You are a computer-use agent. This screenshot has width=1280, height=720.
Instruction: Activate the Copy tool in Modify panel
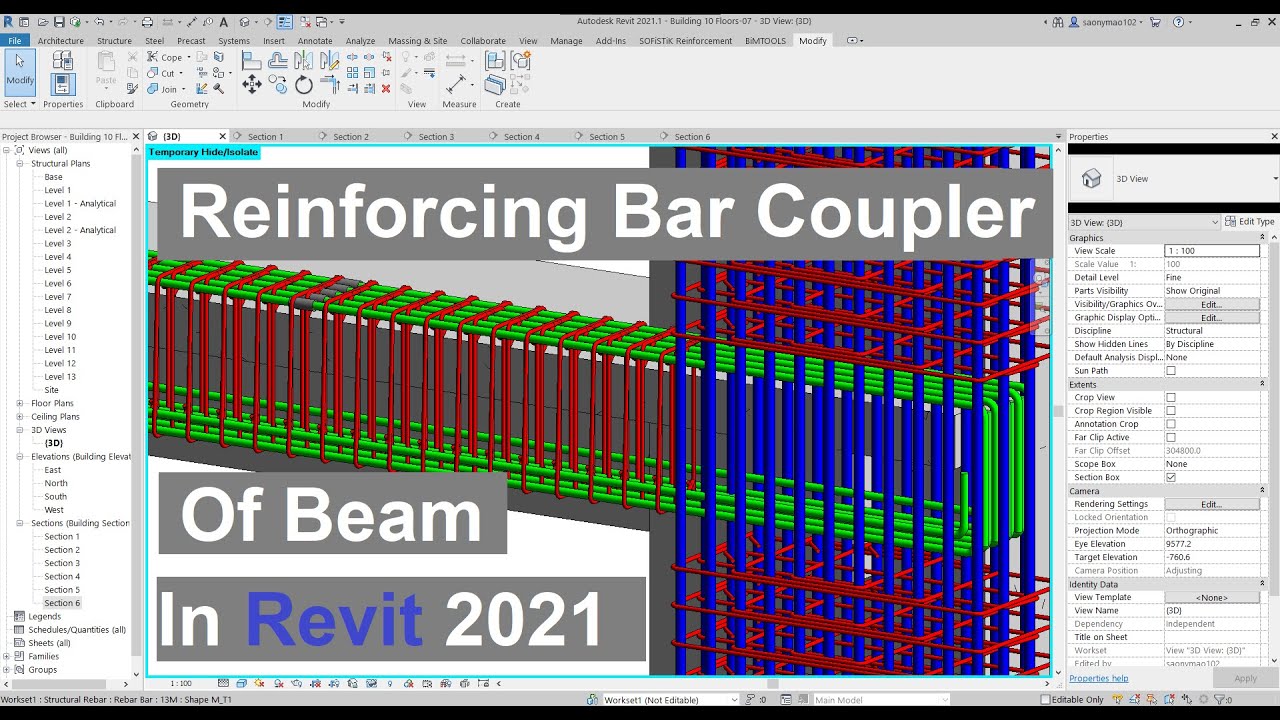(278, 85)
